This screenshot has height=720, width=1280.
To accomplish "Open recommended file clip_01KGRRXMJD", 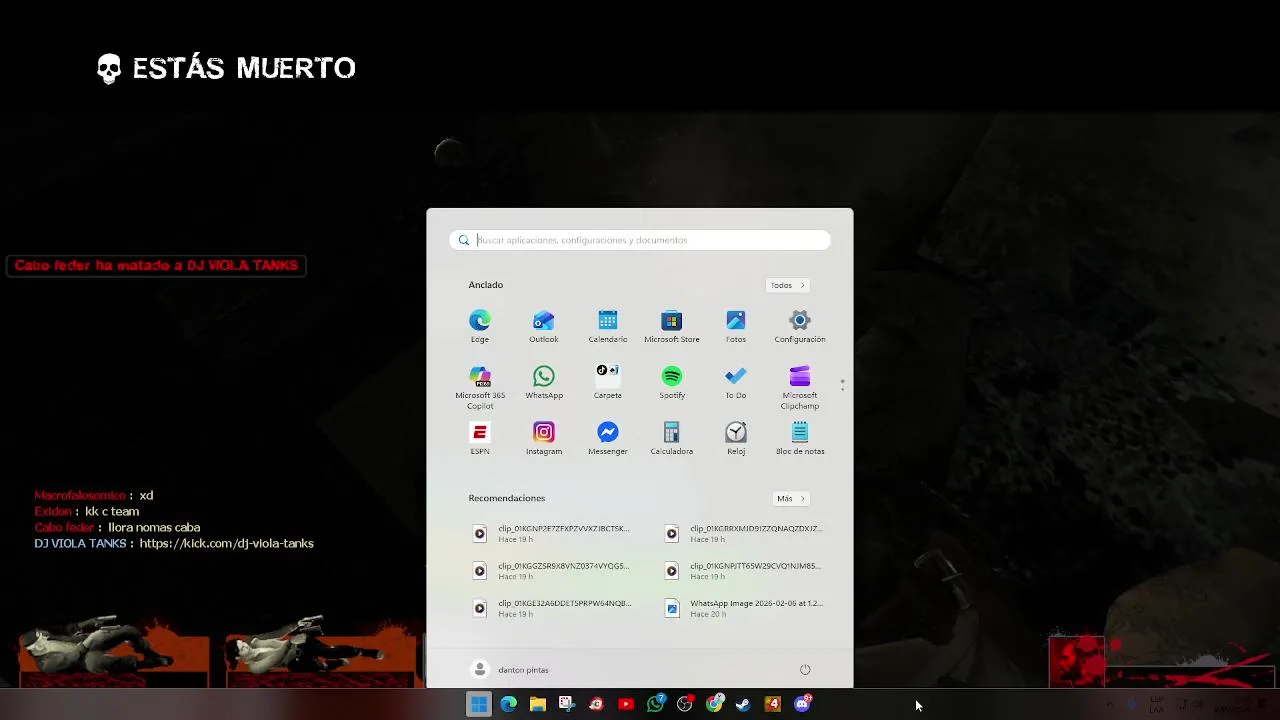I will pyautogui.click(x=743, y=534).
